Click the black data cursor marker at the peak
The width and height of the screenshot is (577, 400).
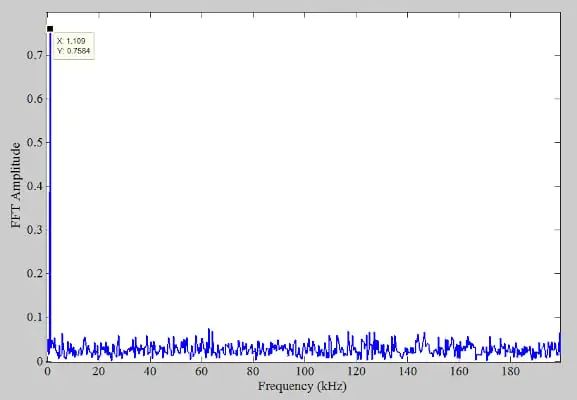pos(50,29)
